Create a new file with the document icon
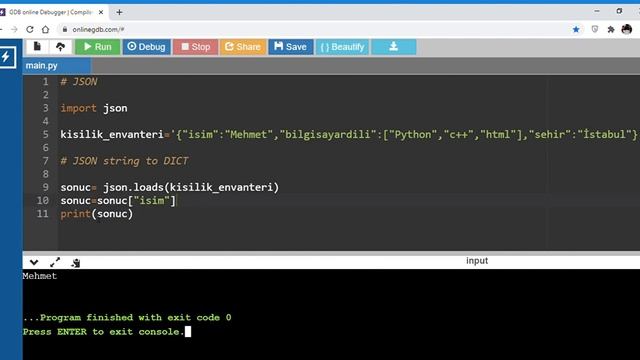This screenshot has height=360, width=640. [x=37, y=47]
